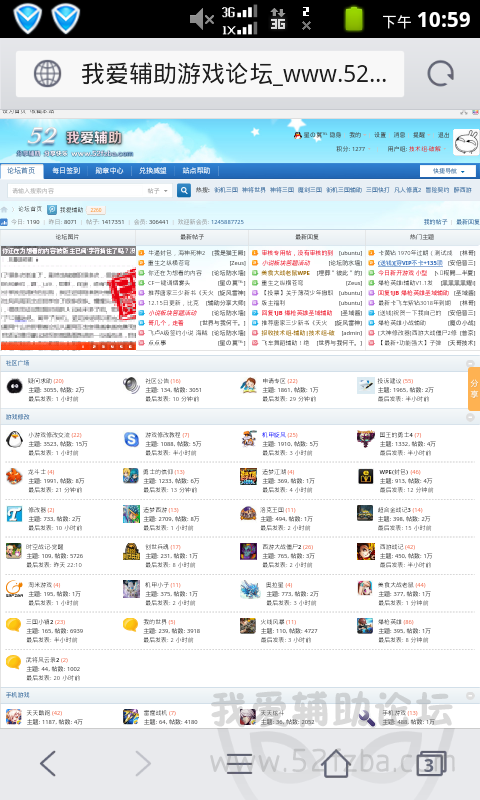This screenshot has width=480, height=800.
Task: Open the 每日签到 tab
Action: pyautogui.click(x=66, y=170)
